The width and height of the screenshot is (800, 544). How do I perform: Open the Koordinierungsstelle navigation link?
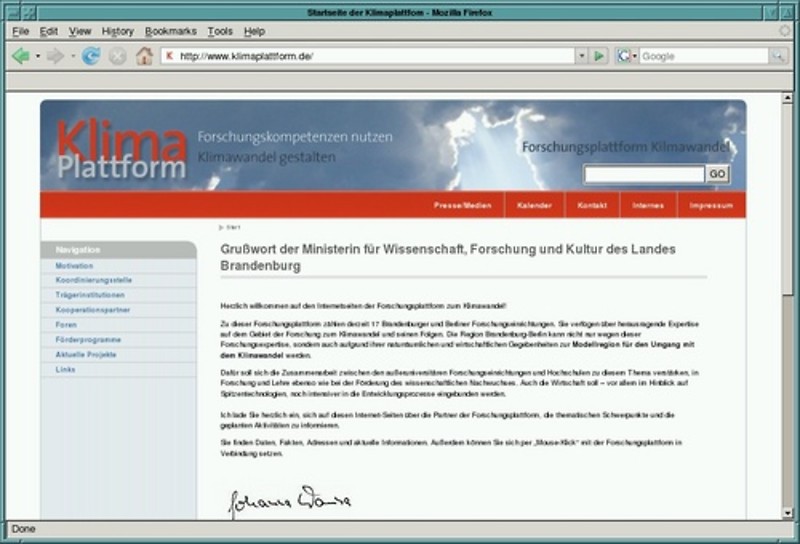tap(94, 280)
